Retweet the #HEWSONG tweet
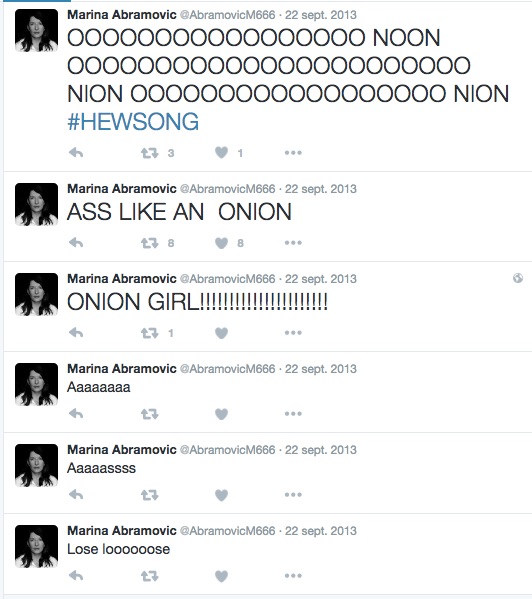 click(149, 153)
